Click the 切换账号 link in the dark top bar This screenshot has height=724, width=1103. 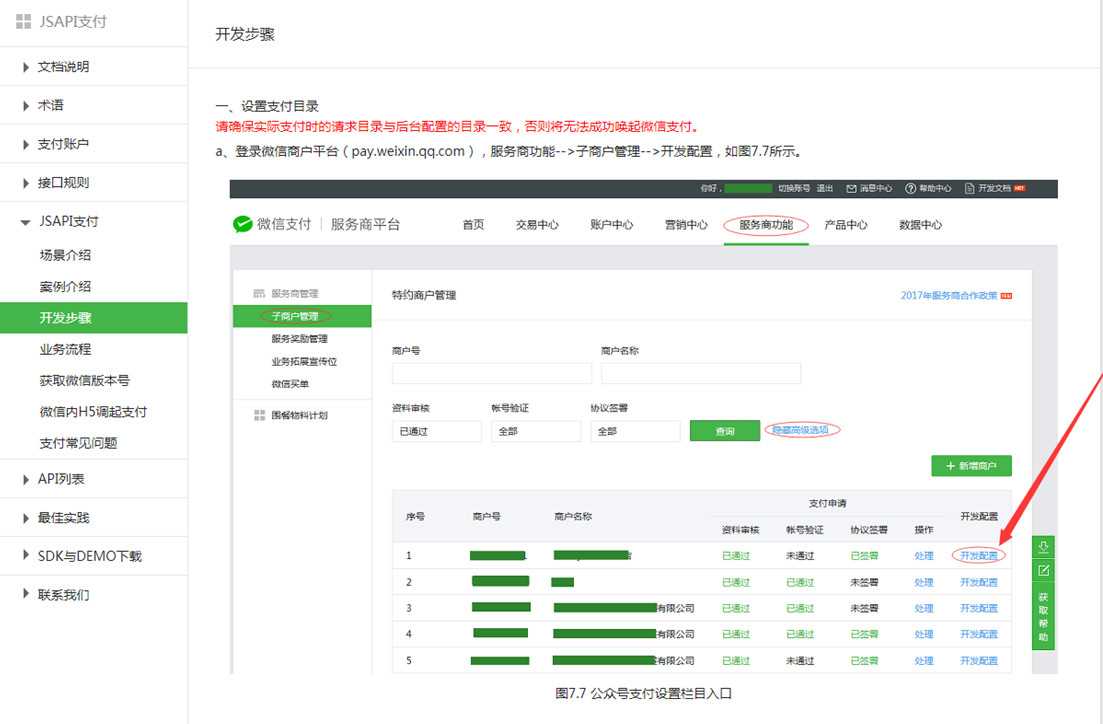coord(793,189)
